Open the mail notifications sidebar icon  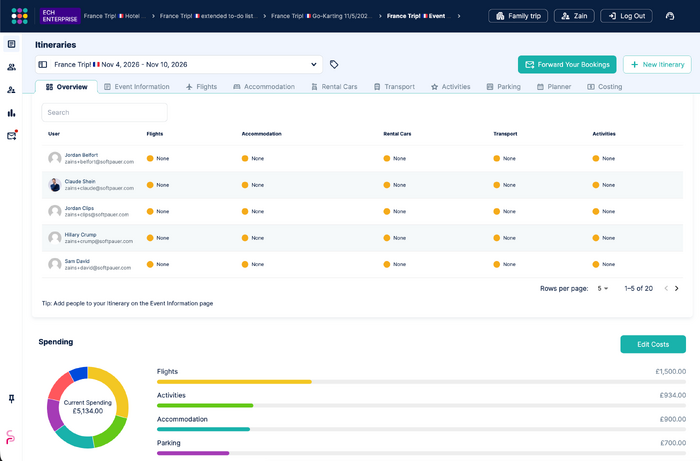(x=12, y=136)
